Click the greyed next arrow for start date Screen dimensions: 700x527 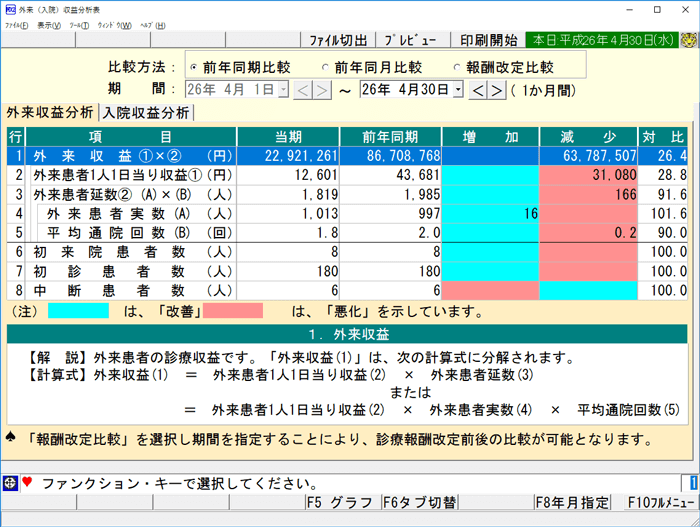pos(320,91)
